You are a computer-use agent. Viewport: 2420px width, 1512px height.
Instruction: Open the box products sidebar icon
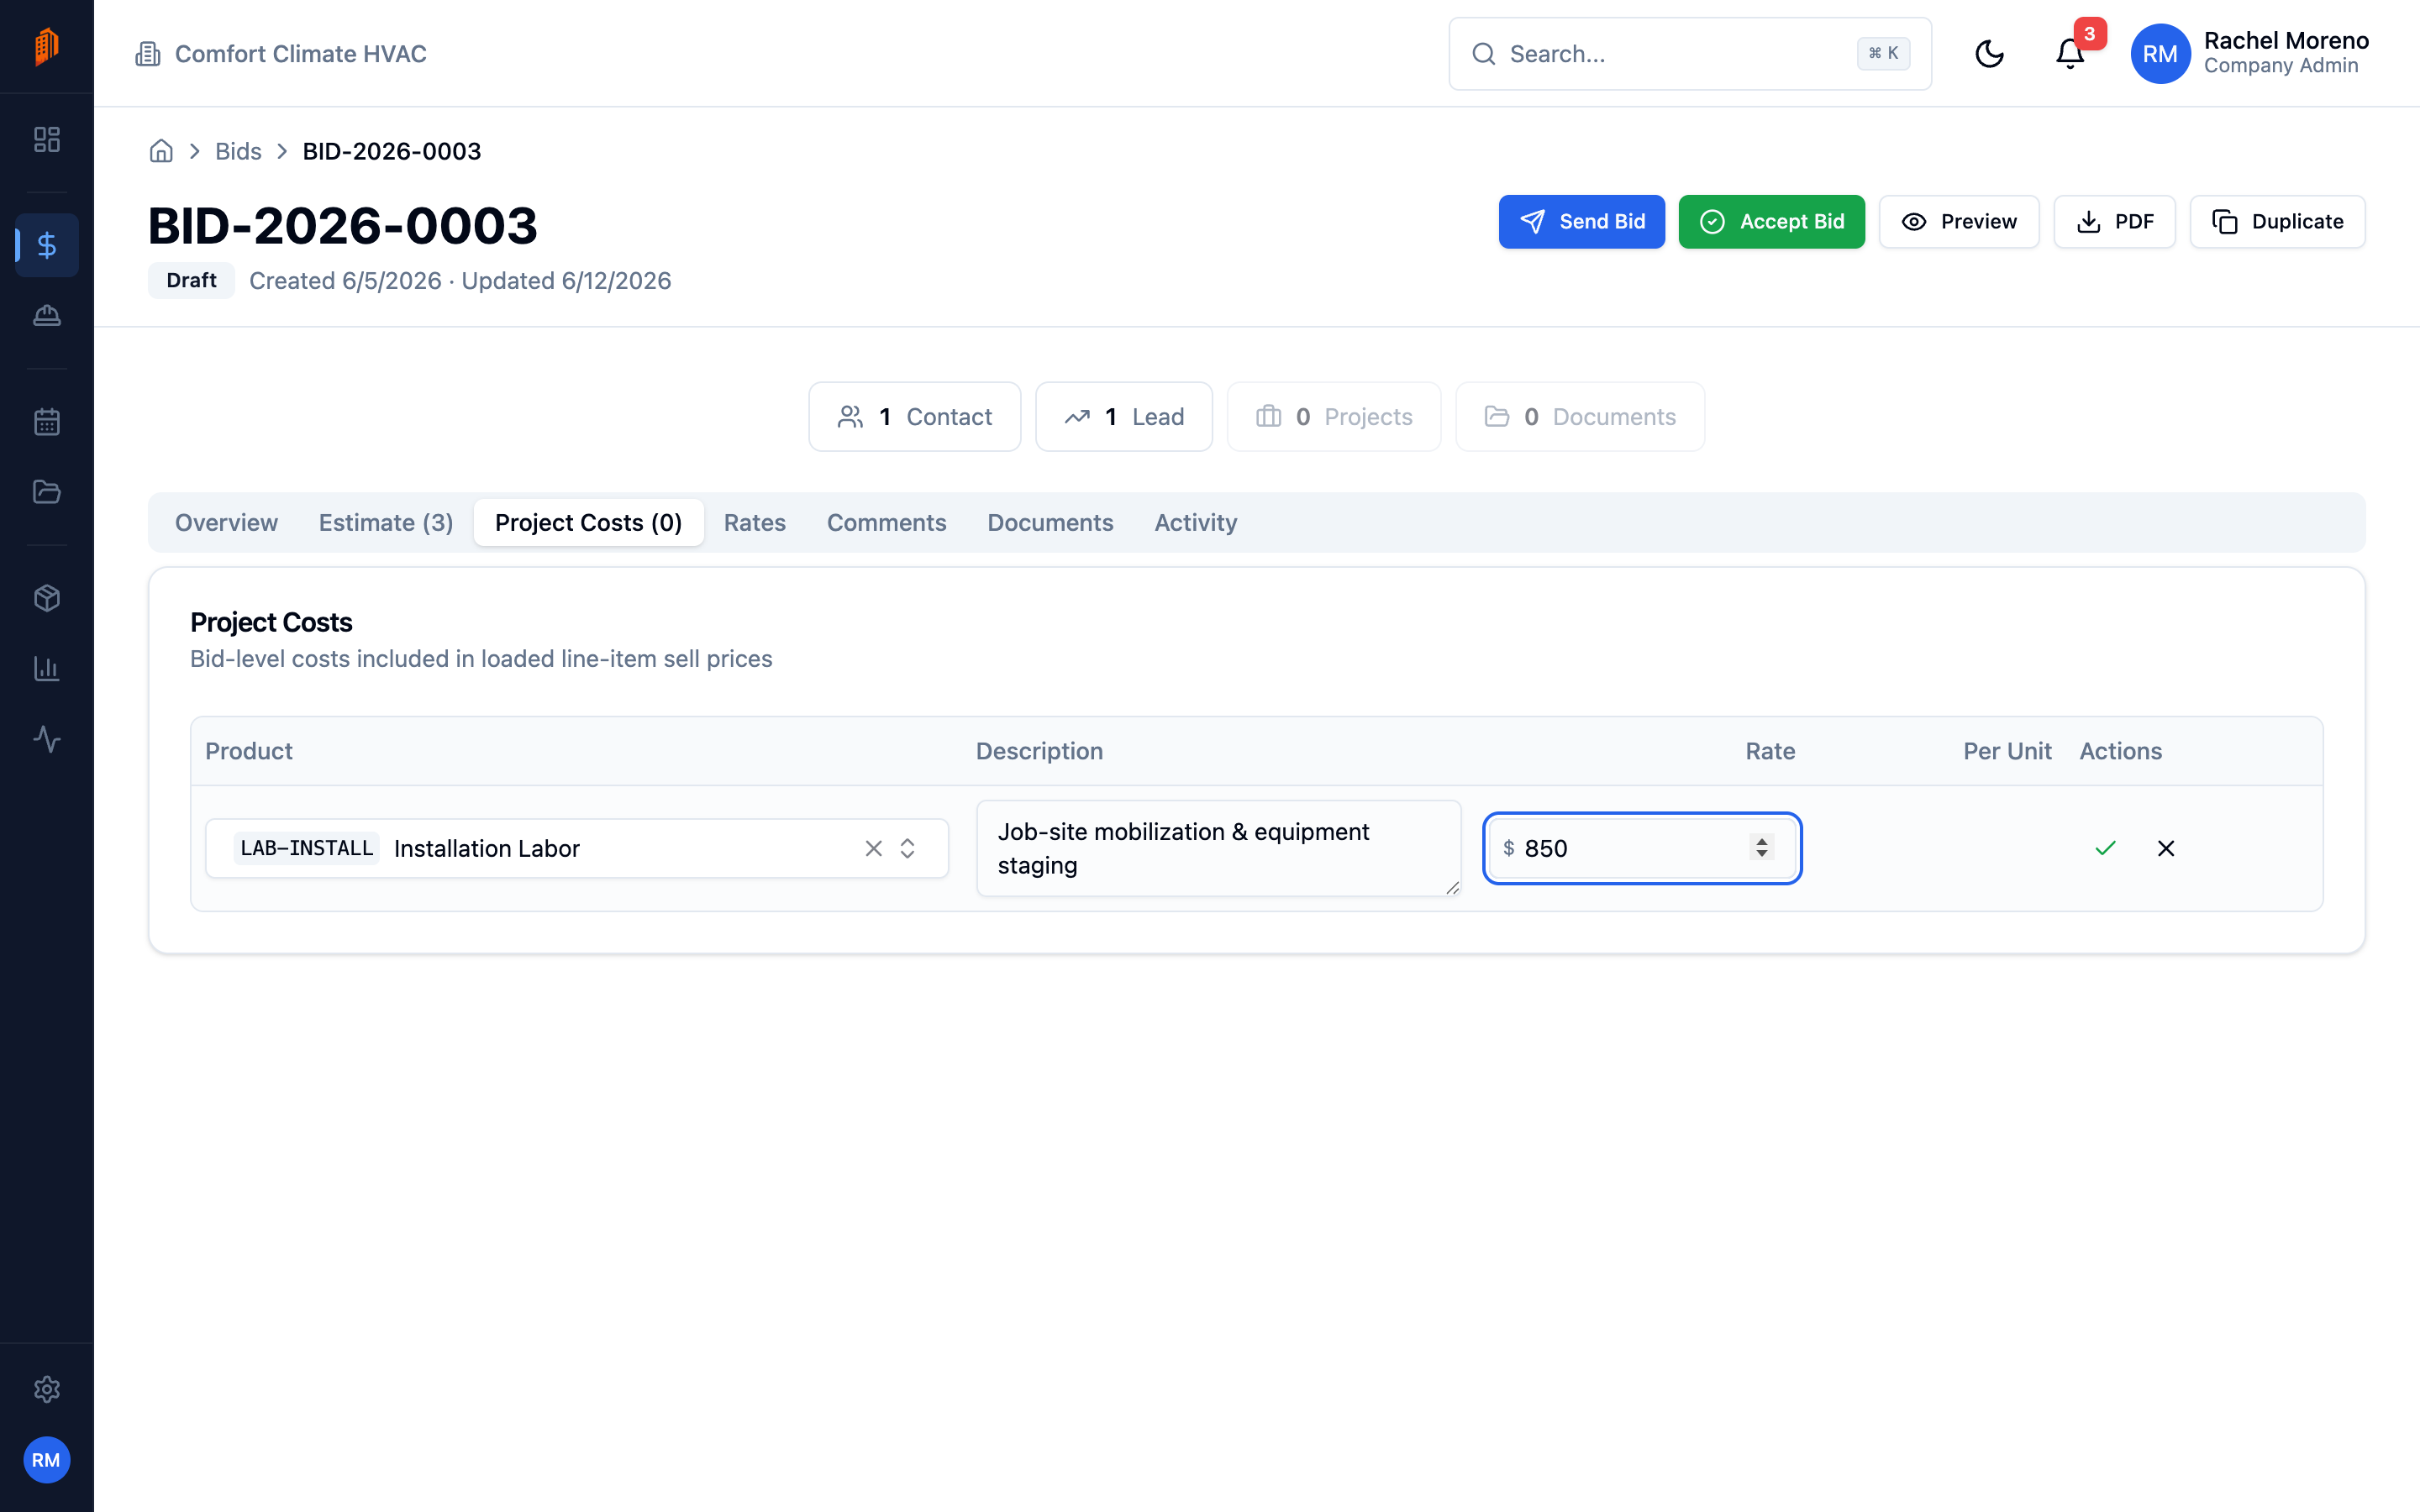pos(47,598)
